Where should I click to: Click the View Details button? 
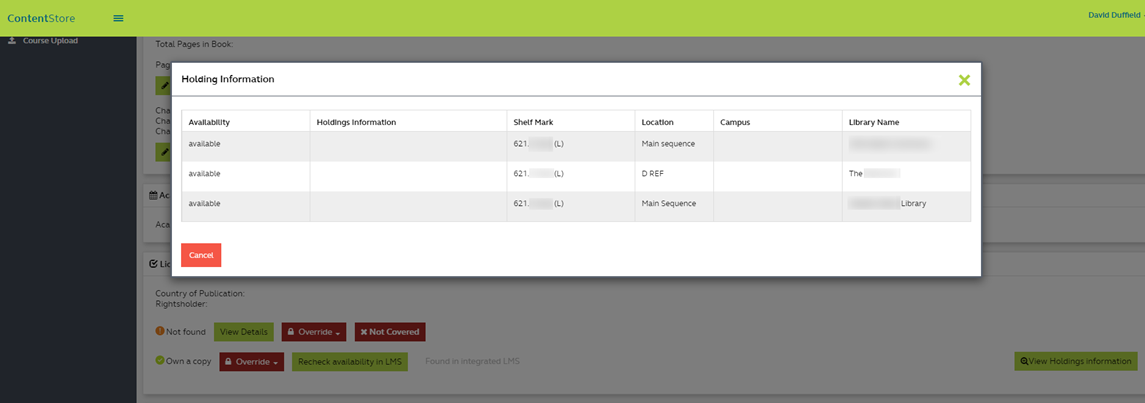click(x=243, y=331)
